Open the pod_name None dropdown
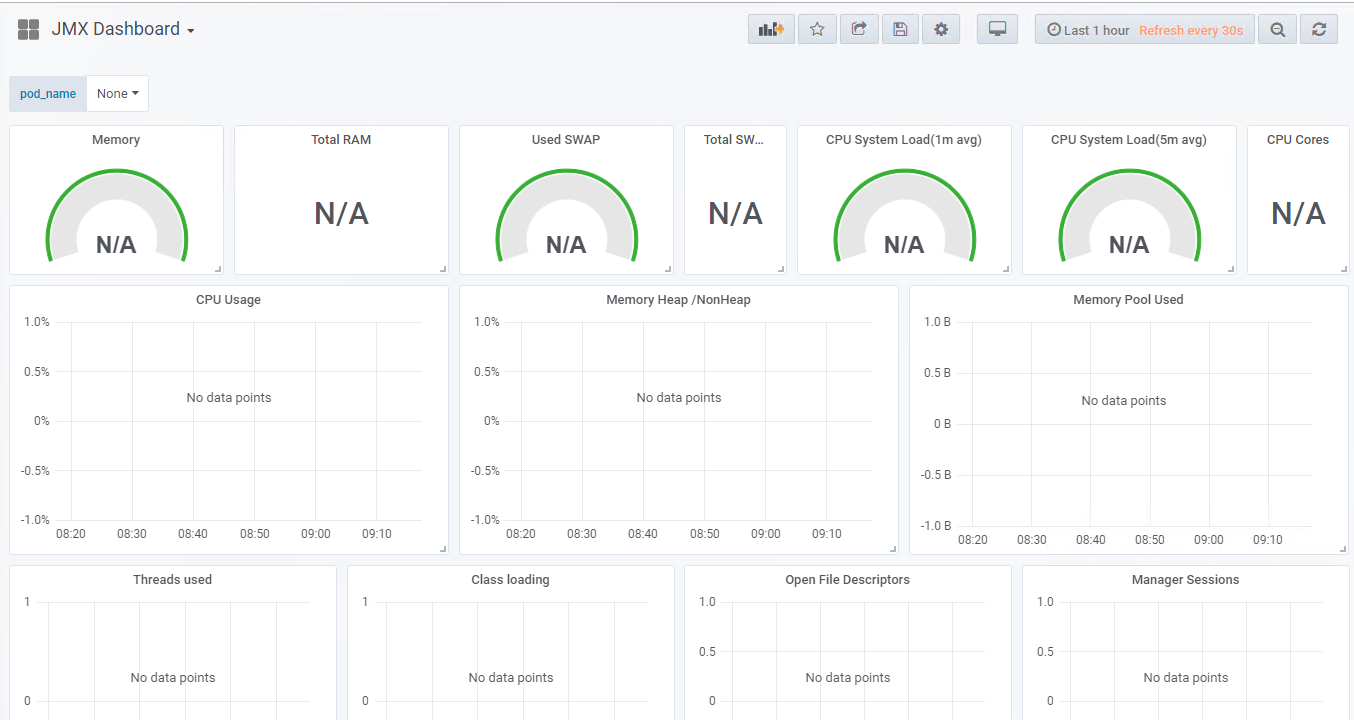 pyautogui.click(x=118, y=93)
